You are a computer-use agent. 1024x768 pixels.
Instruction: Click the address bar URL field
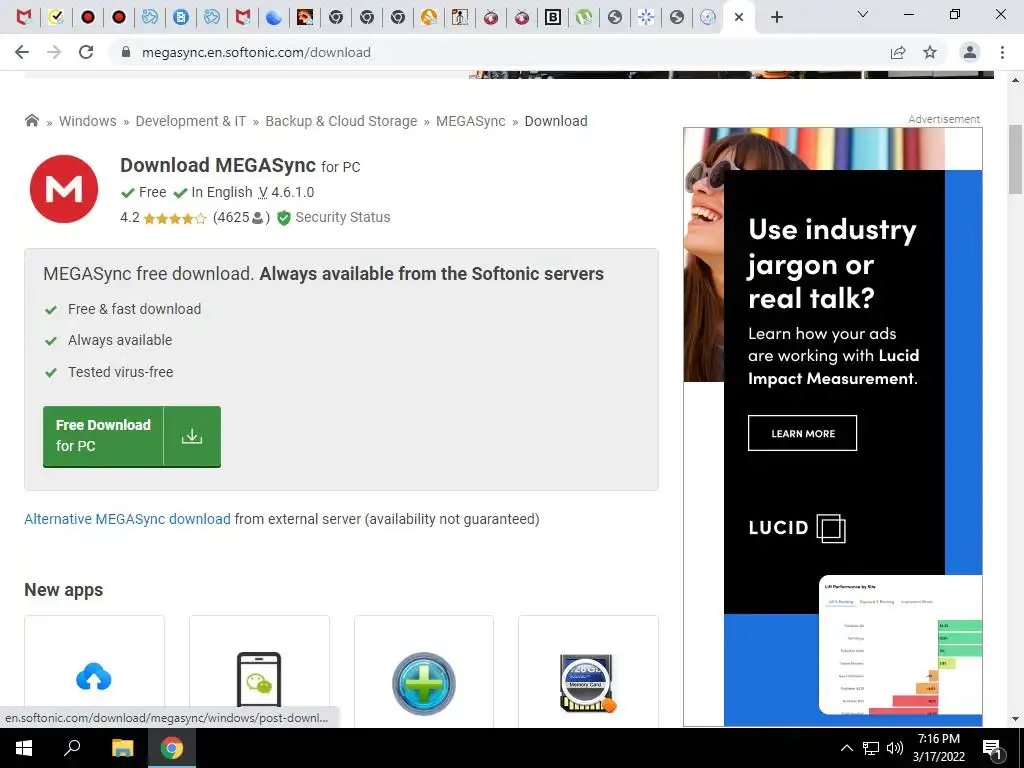[x=503, y=52]
